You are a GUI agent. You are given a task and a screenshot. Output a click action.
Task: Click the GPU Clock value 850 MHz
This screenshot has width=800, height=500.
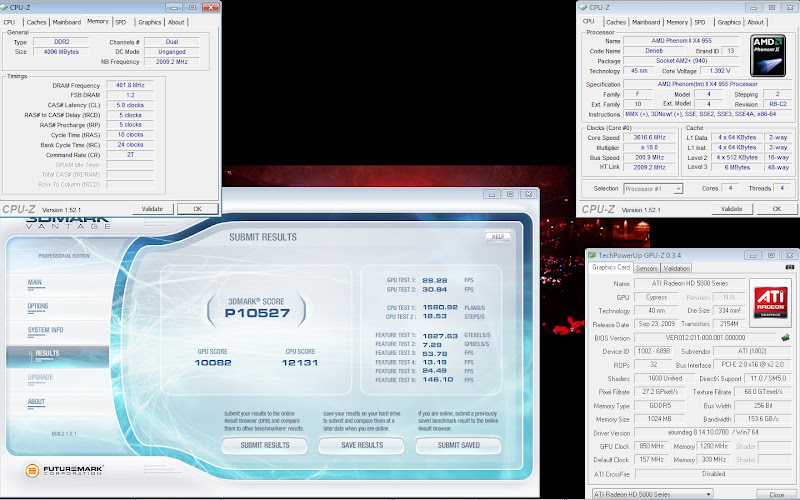point(652,446)
